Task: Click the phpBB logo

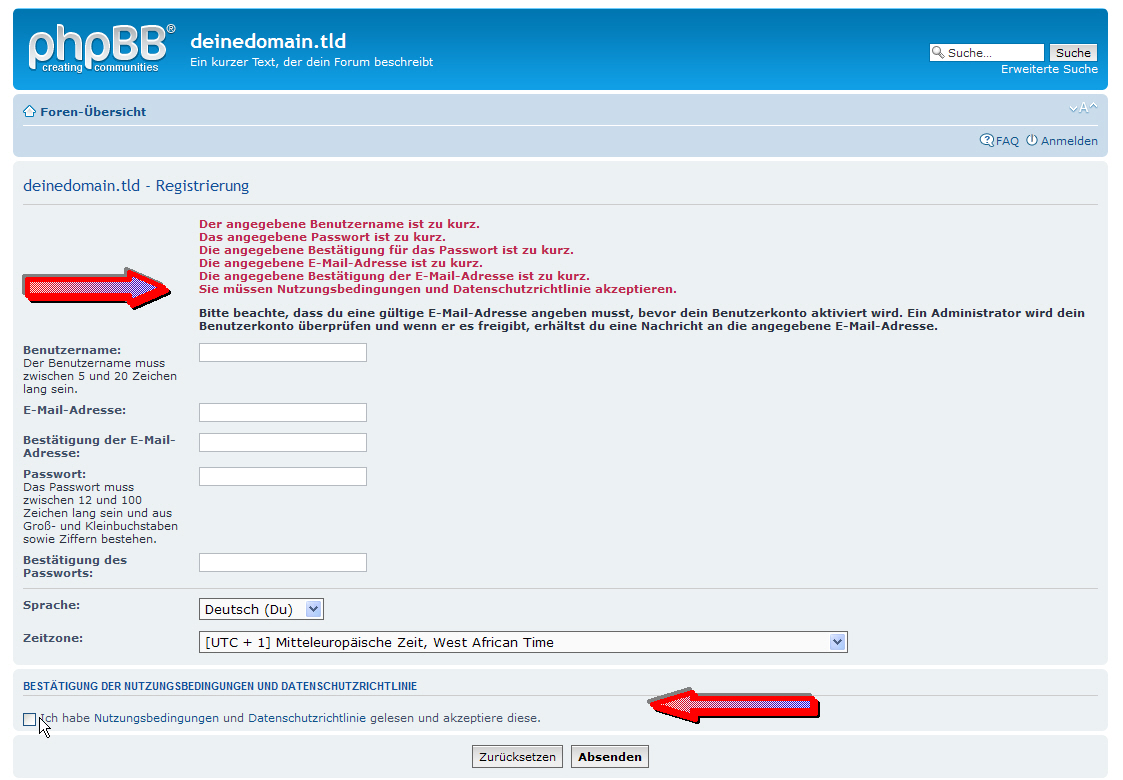Action: coord(101,49)
